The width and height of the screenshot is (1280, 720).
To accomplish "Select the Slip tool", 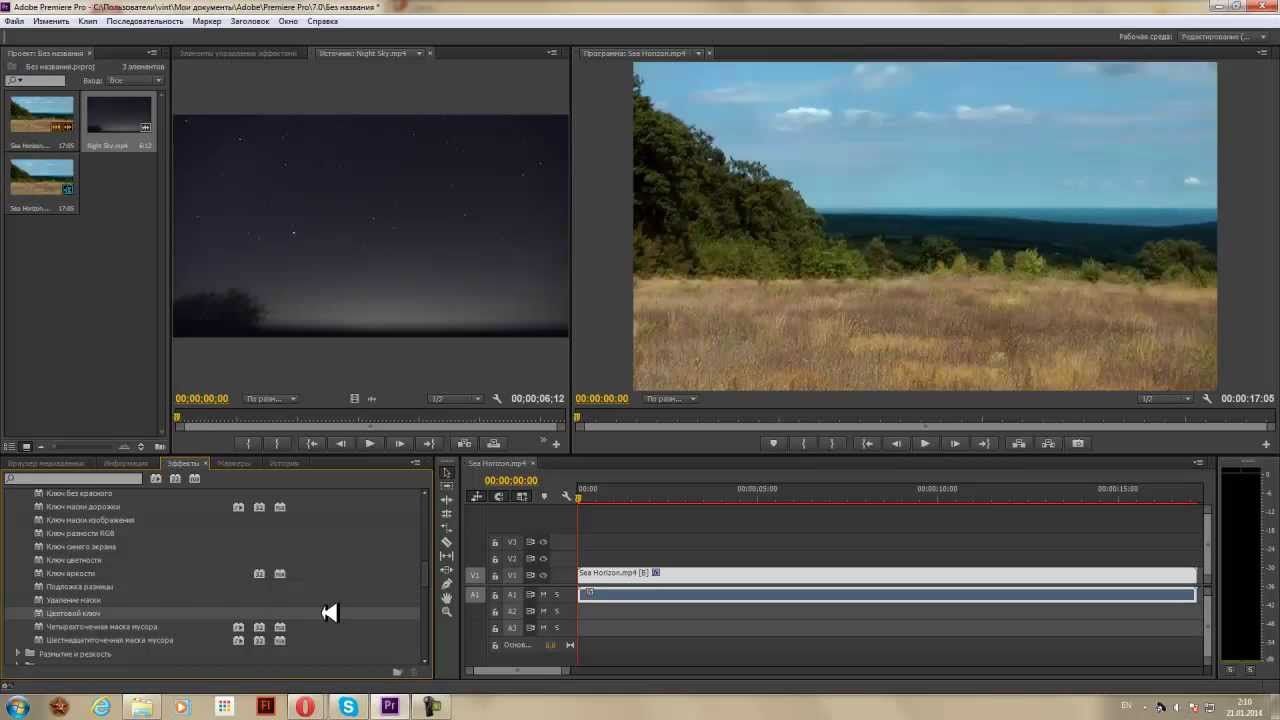I will click(447, 556).
